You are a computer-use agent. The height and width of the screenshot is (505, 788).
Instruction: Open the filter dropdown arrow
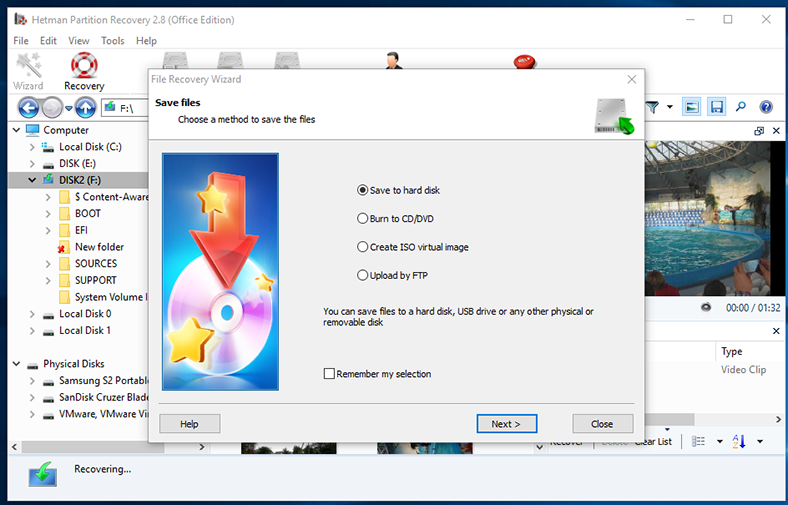coord(670,107)
